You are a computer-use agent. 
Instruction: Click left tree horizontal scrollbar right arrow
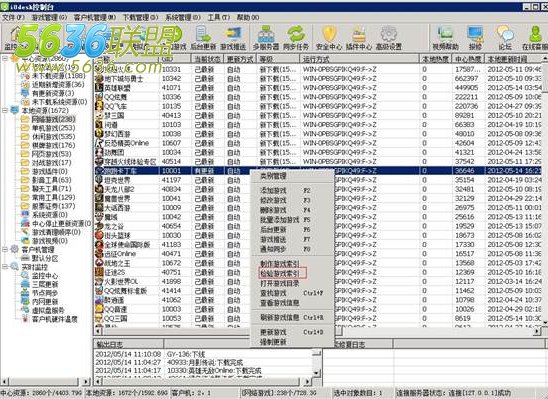(x=86, y=381)
